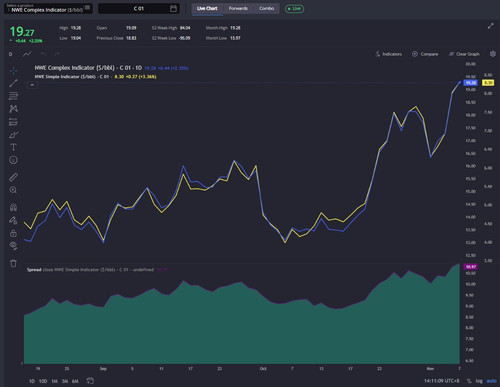Click the Previous Close value
Image resolution: width=500 pixels, height=387 pixels.
coord(131,38)
